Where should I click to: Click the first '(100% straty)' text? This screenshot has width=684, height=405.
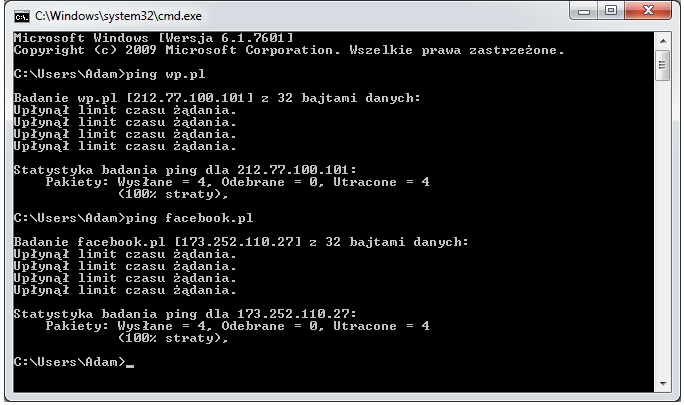point(173,194)
